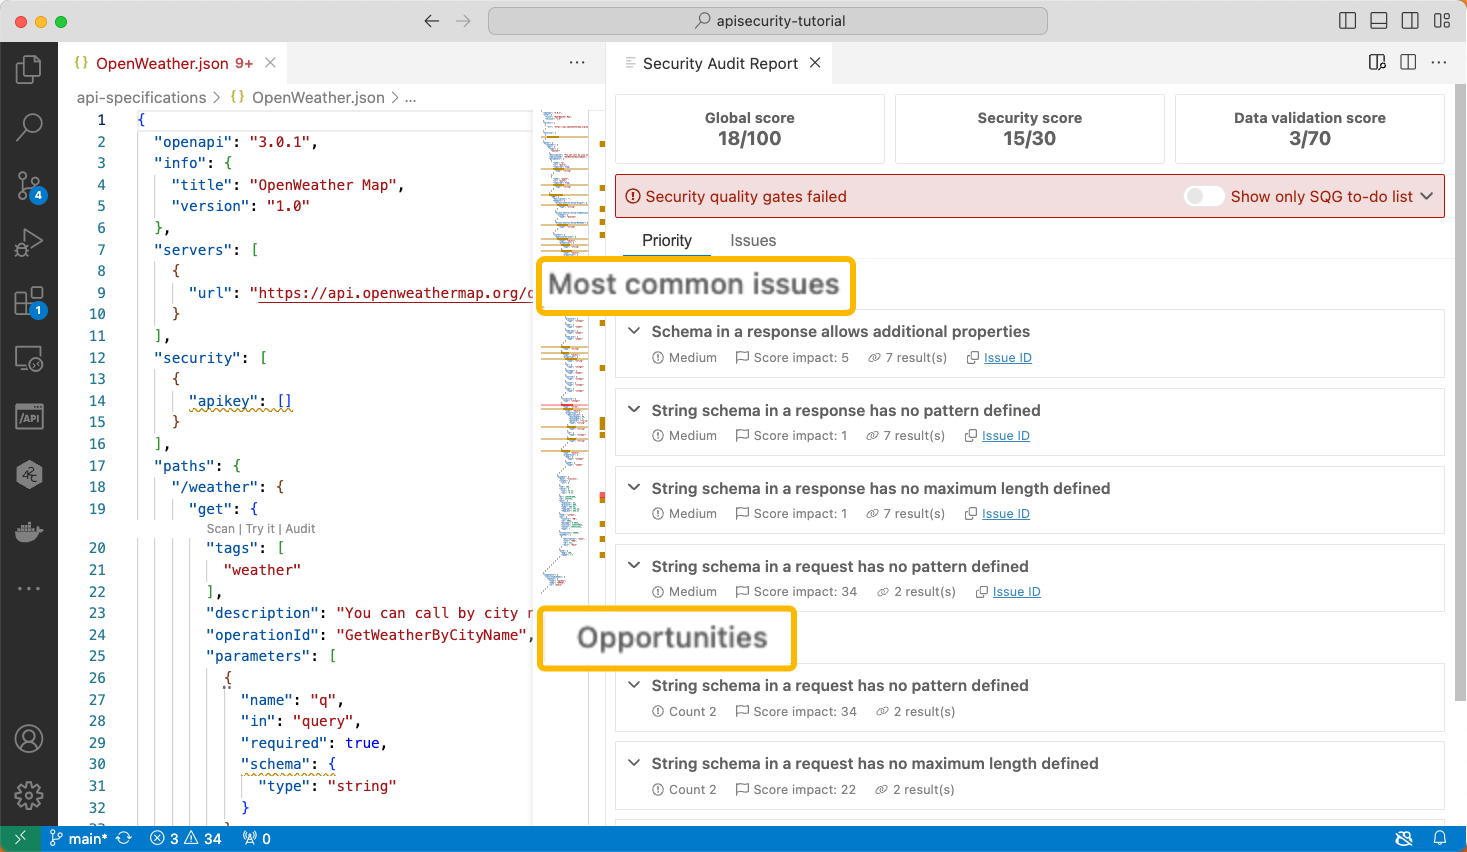Open Issue ID link for no maximum length issue
Screen dimensions: 1467x852
tap(1006, 514)
